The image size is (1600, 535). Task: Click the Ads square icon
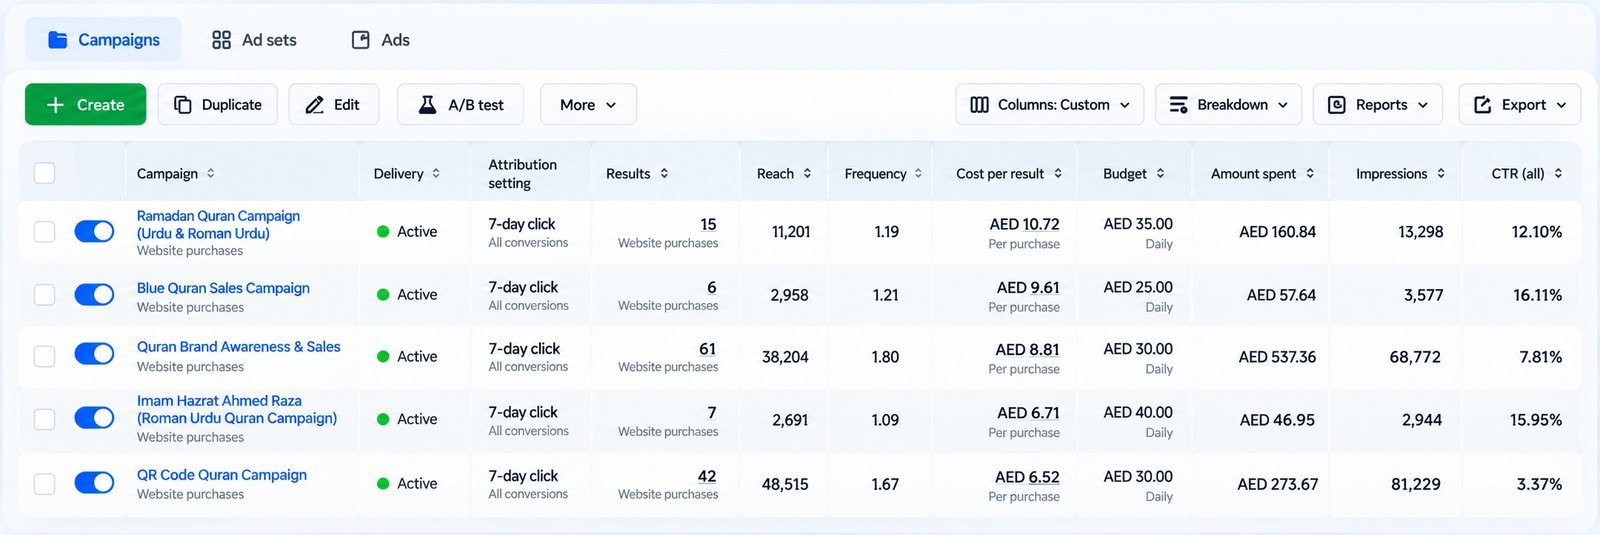click(x=361, y=40)
